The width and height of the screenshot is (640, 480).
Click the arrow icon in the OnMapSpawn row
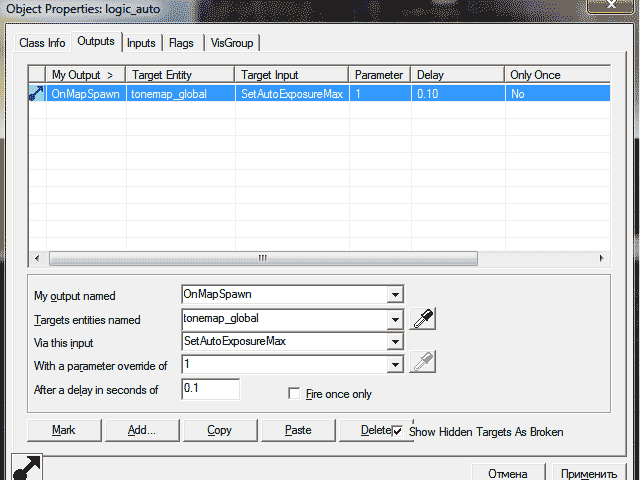[x=35, y=93]
